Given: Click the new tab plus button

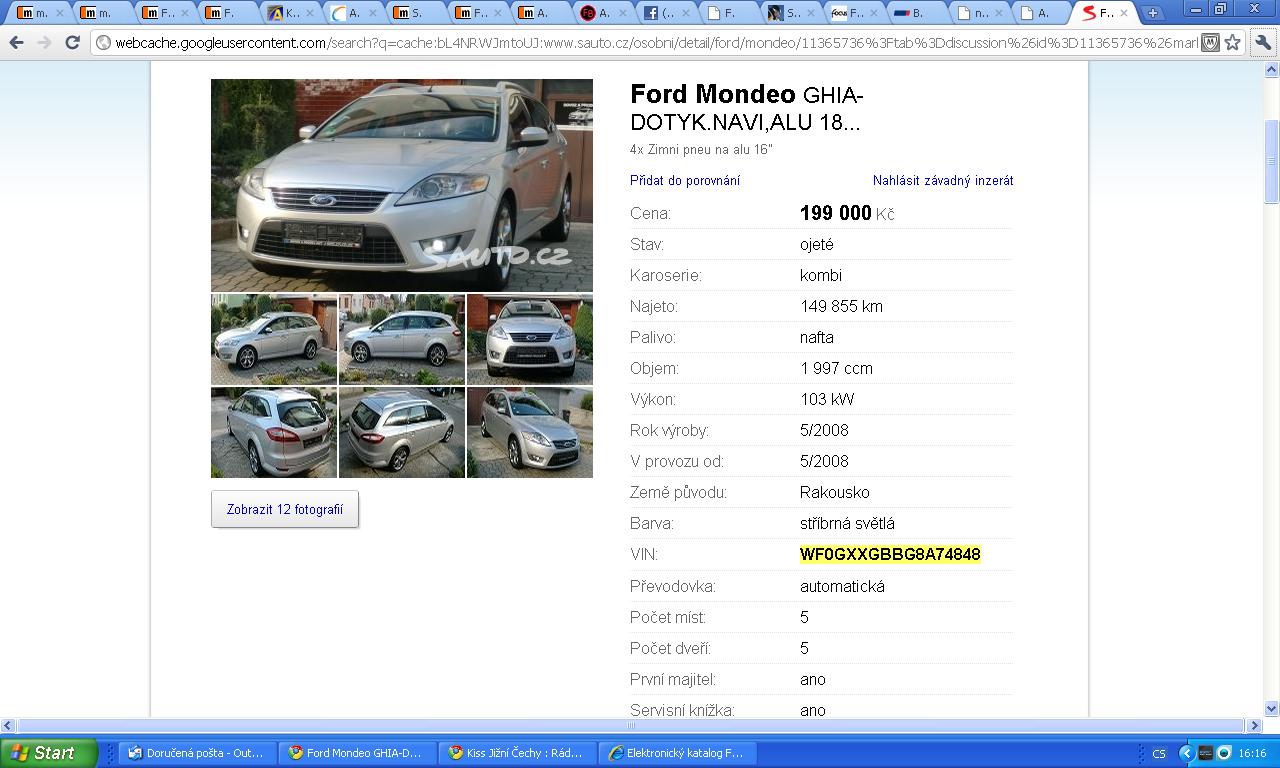Looking at the screenshot, I should point(1152,13).
